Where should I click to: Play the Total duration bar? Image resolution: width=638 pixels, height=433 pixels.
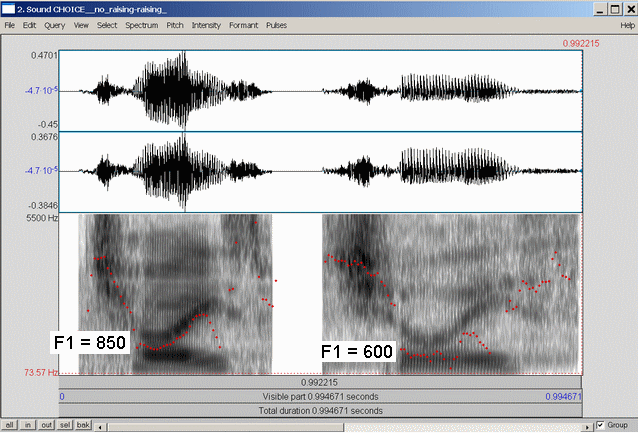320,410
